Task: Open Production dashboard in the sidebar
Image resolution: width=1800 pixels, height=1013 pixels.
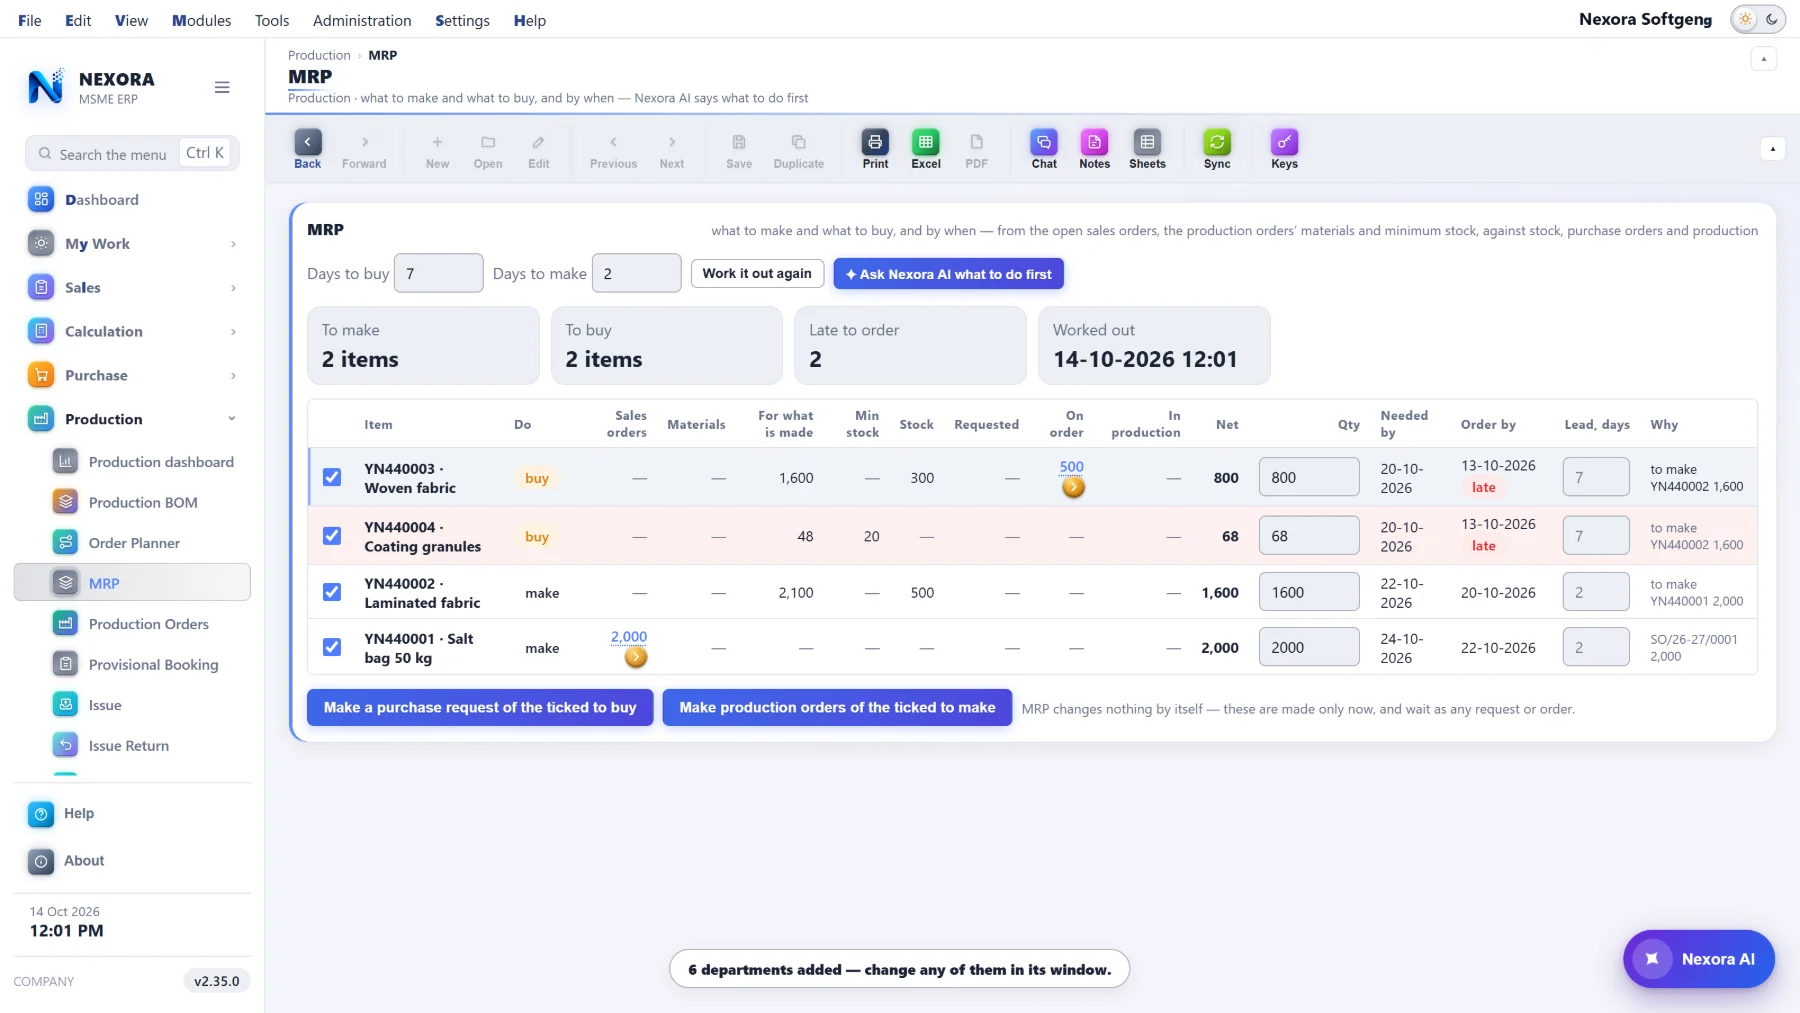Action: (x=132, y=462)
